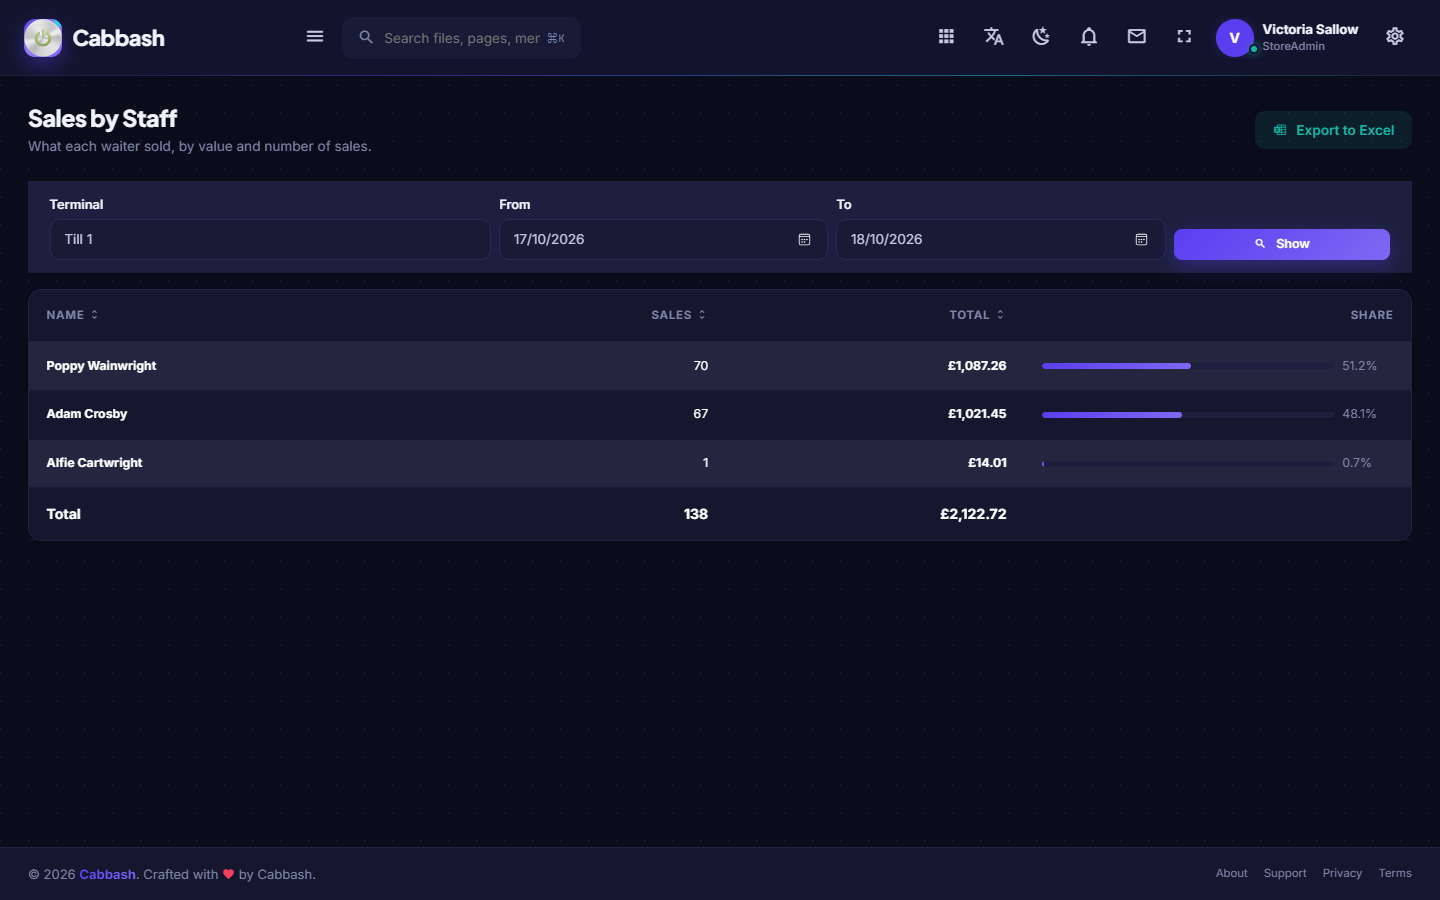This screenshot has height=900, width=1440.
Task: Toggle the sidebar hamburger menu
Action: coord(315,37)
